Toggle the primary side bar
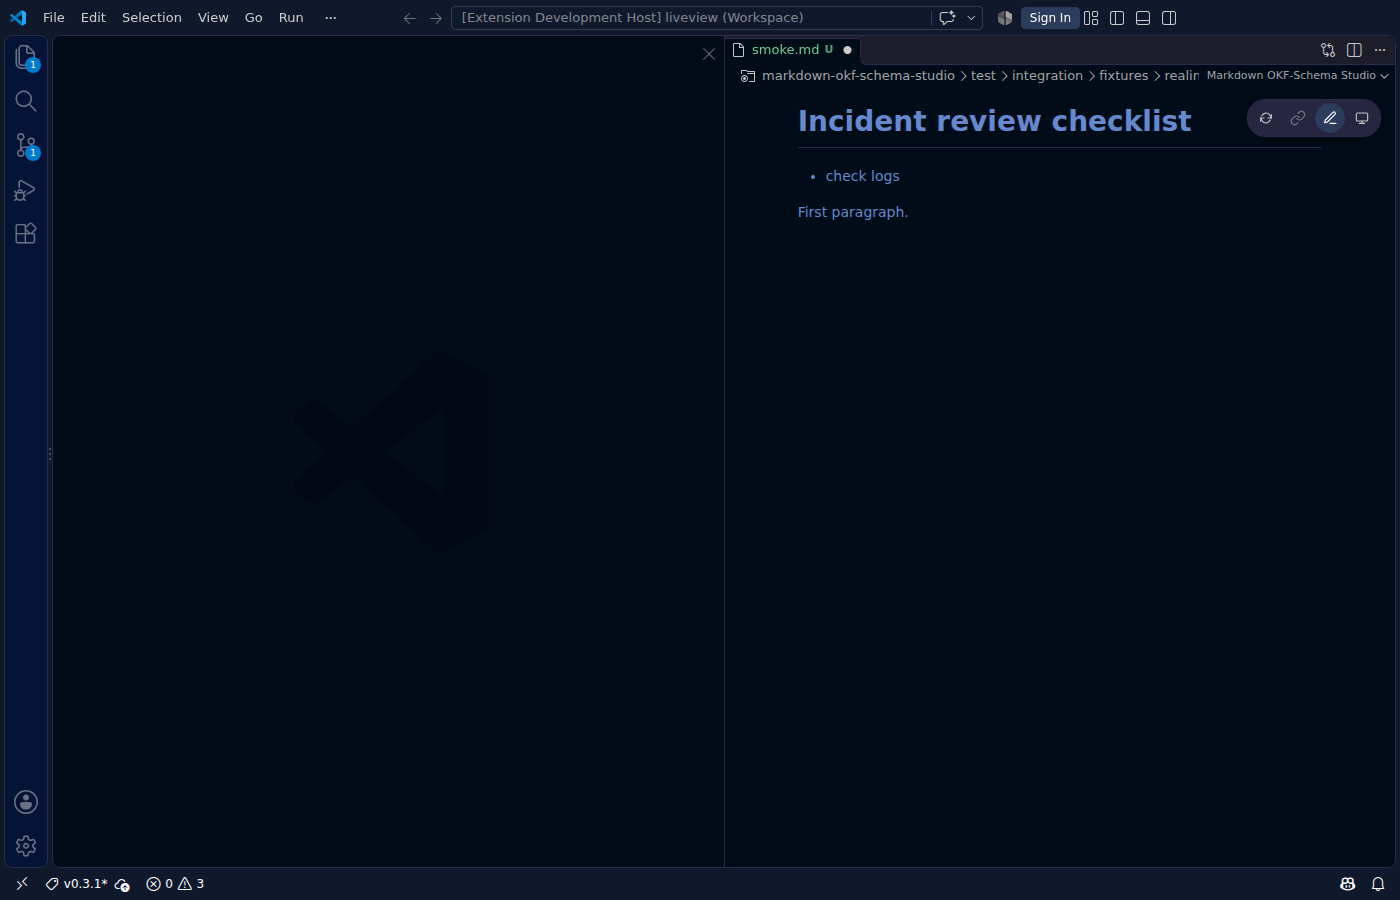Image resolution: width=1400 pixels, height=900 pixels. [x=1117, y=17]
